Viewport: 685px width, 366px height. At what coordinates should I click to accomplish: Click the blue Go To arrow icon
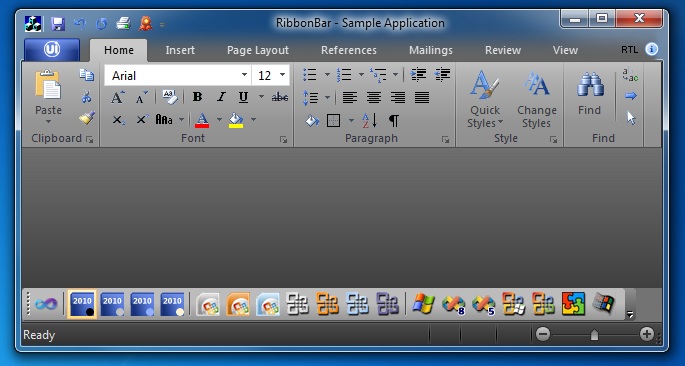(x=631, y=96)
